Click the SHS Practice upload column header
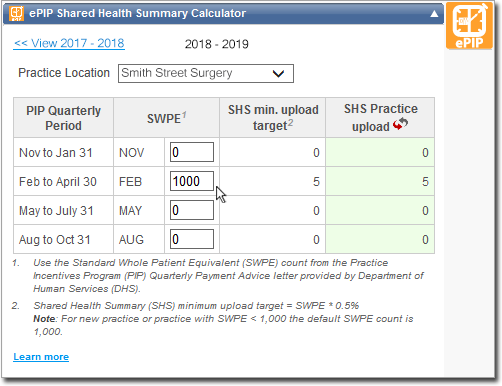The image size is (502, 386). click(x=380, y=118)
